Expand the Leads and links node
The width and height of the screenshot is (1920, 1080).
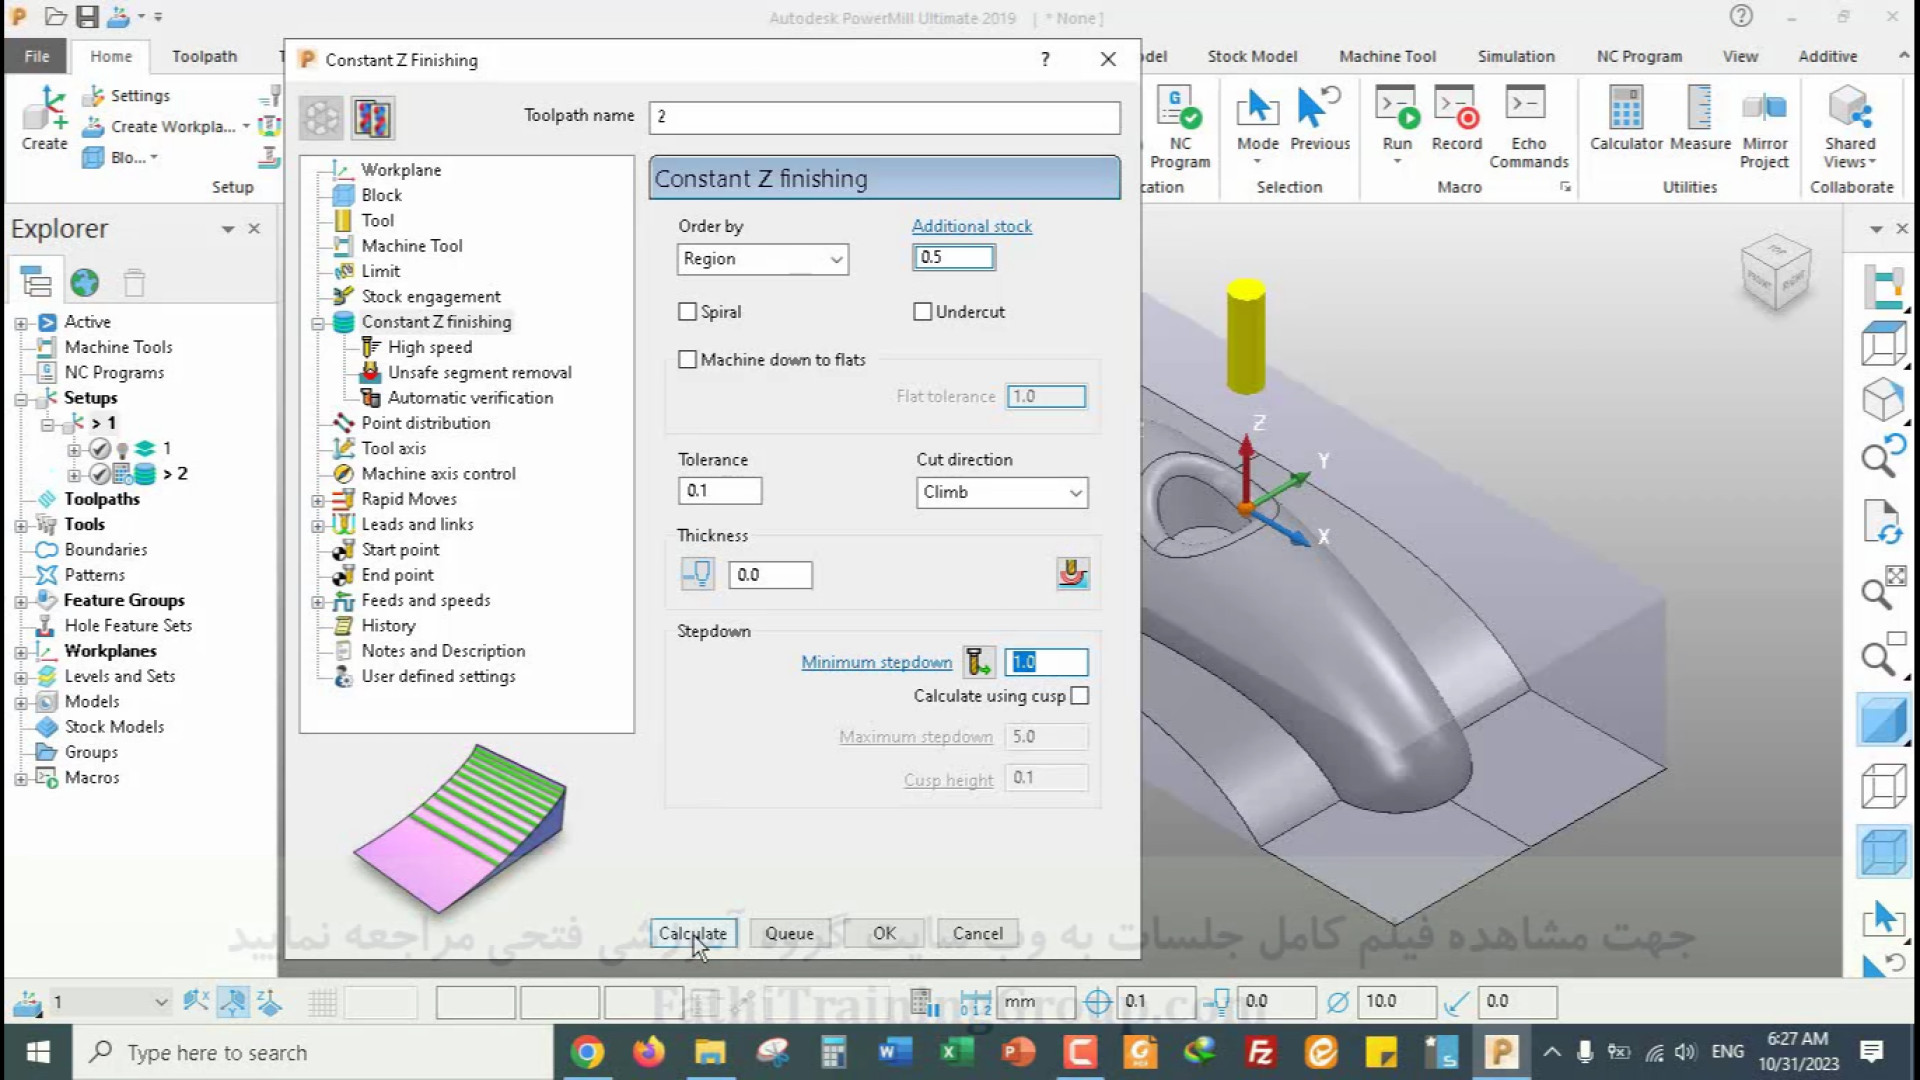[318, 525]
